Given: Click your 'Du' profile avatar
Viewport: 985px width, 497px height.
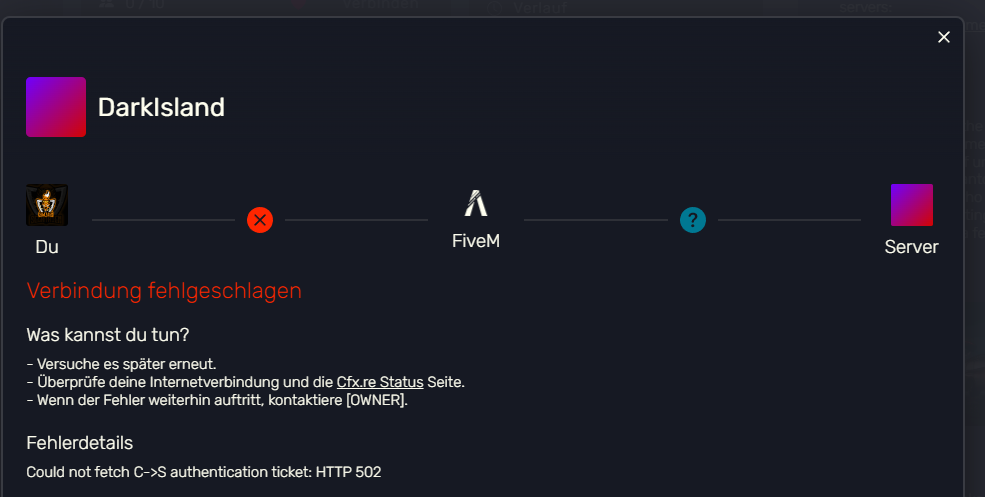Looking at the screenshot, I should [47, 205].
